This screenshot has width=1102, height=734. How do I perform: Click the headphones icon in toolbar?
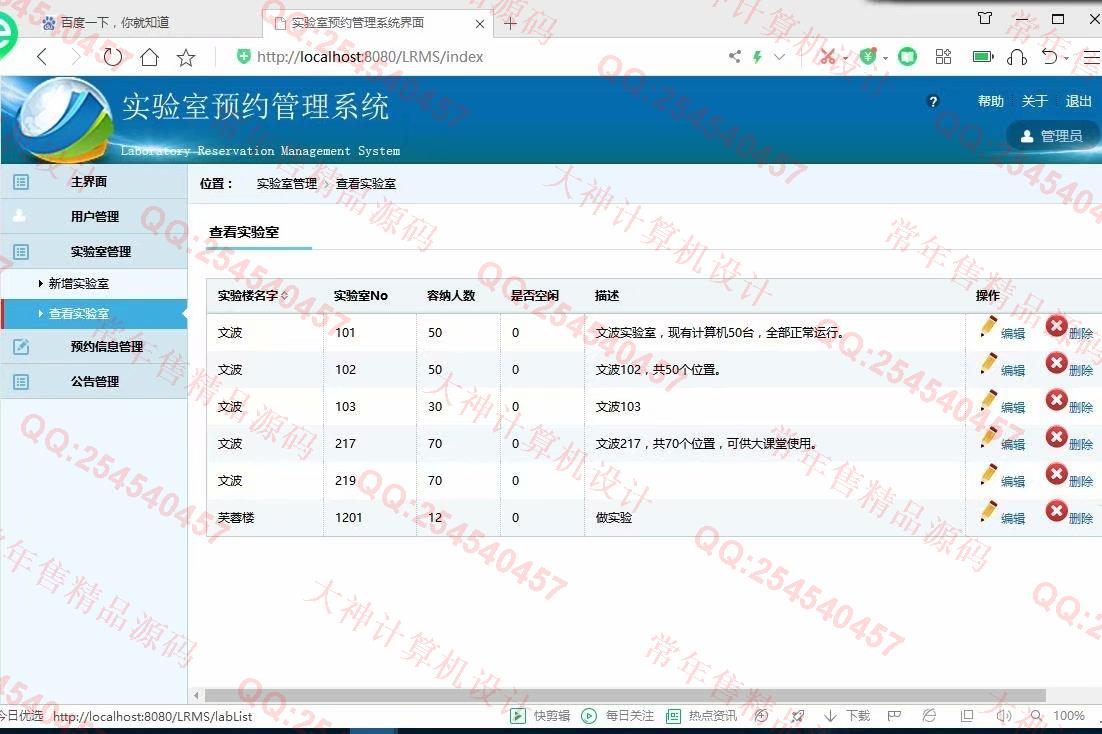click(x=1017, y=57)
